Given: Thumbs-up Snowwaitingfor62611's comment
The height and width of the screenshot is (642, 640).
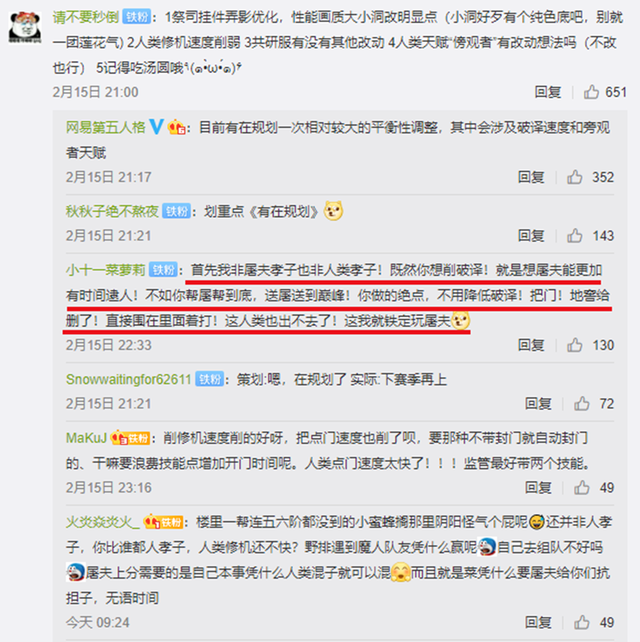Looking at the screenshot, I should click(x=581, y=403).
